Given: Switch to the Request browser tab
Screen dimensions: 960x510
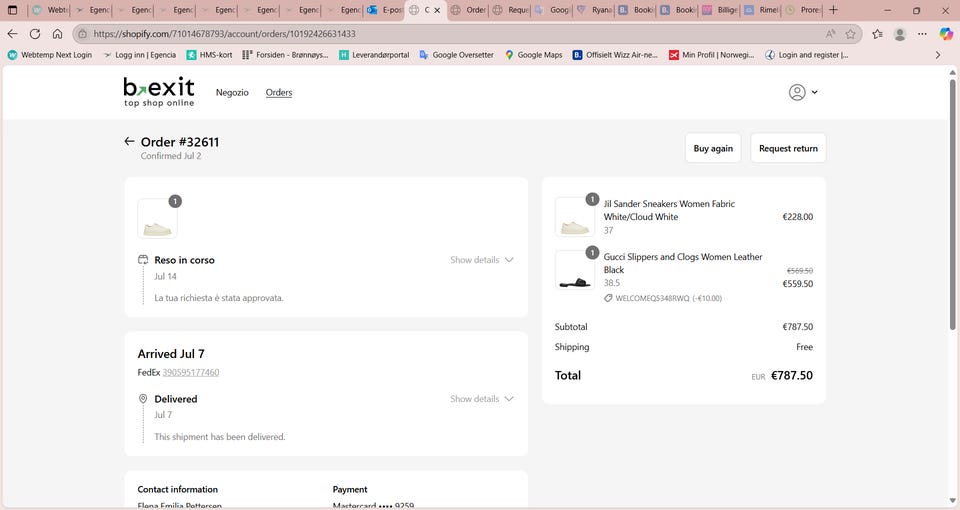Looking at the screenshot, I should [510, 10].
